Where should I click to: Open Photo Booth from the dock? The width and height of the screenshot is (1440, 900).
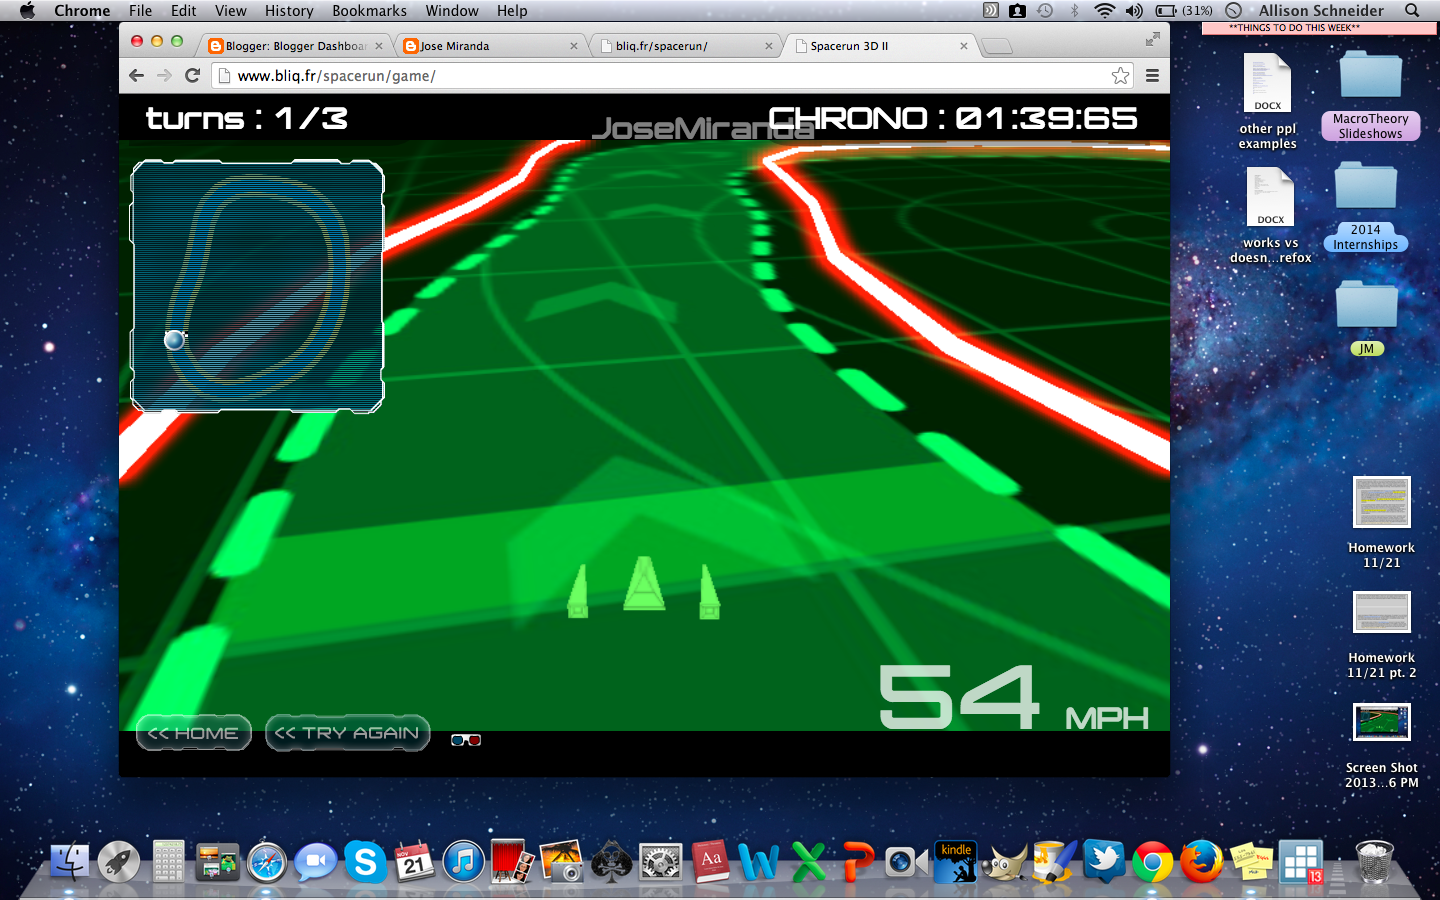point(513,861)
